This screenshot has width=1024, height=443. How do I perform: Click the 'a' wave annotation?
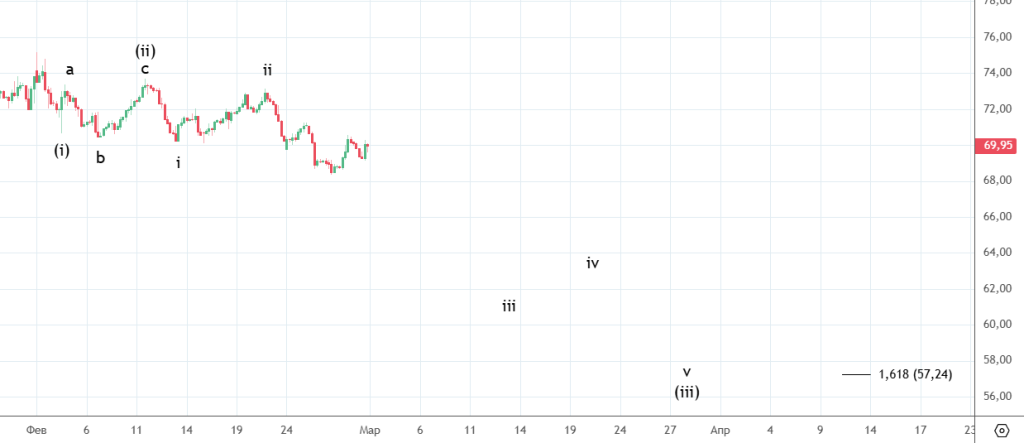pos(70,70)
